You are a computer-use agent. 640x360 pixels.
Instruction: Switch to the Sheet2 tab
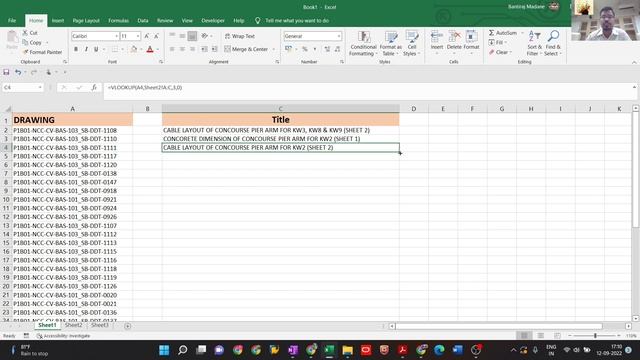(73, 325)
